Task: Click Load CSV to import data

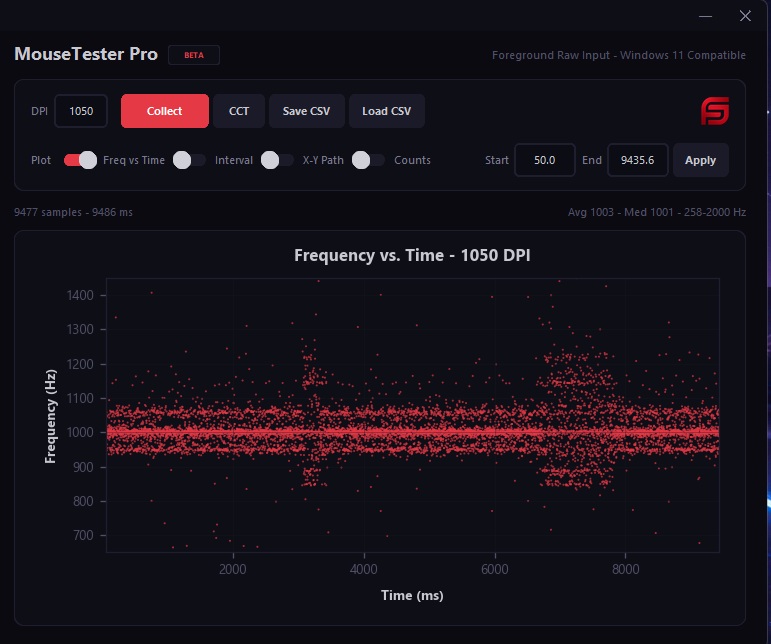Action: (x=386, y=111)
